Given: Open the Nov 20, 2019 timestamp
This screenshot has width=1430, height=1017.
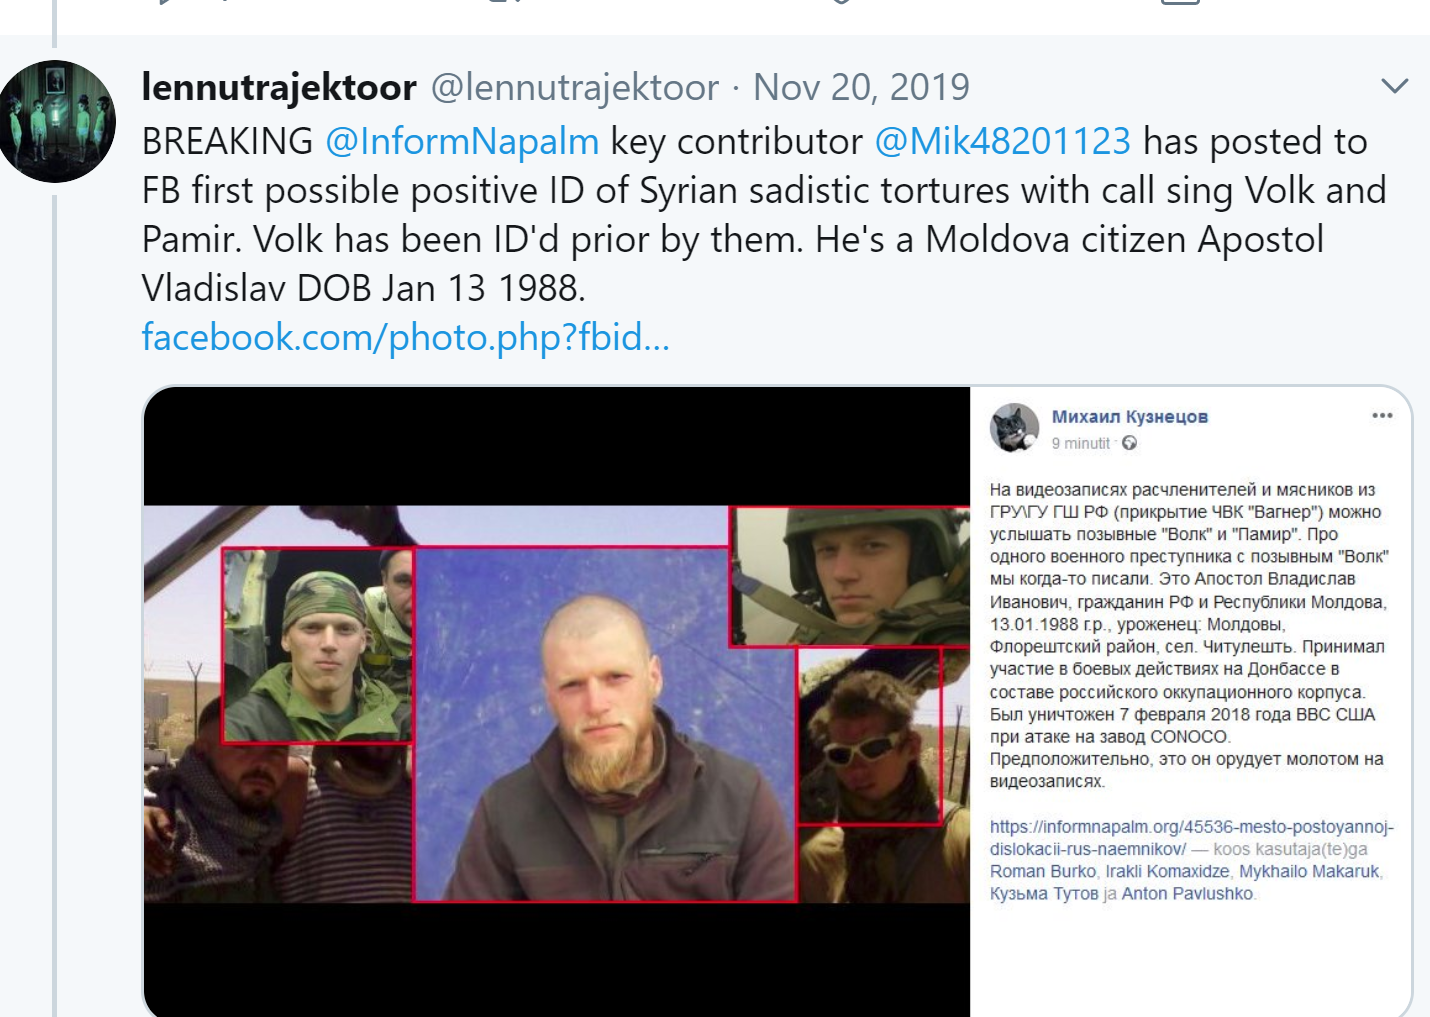Looking at the screenshot, I should click(861, 87).
